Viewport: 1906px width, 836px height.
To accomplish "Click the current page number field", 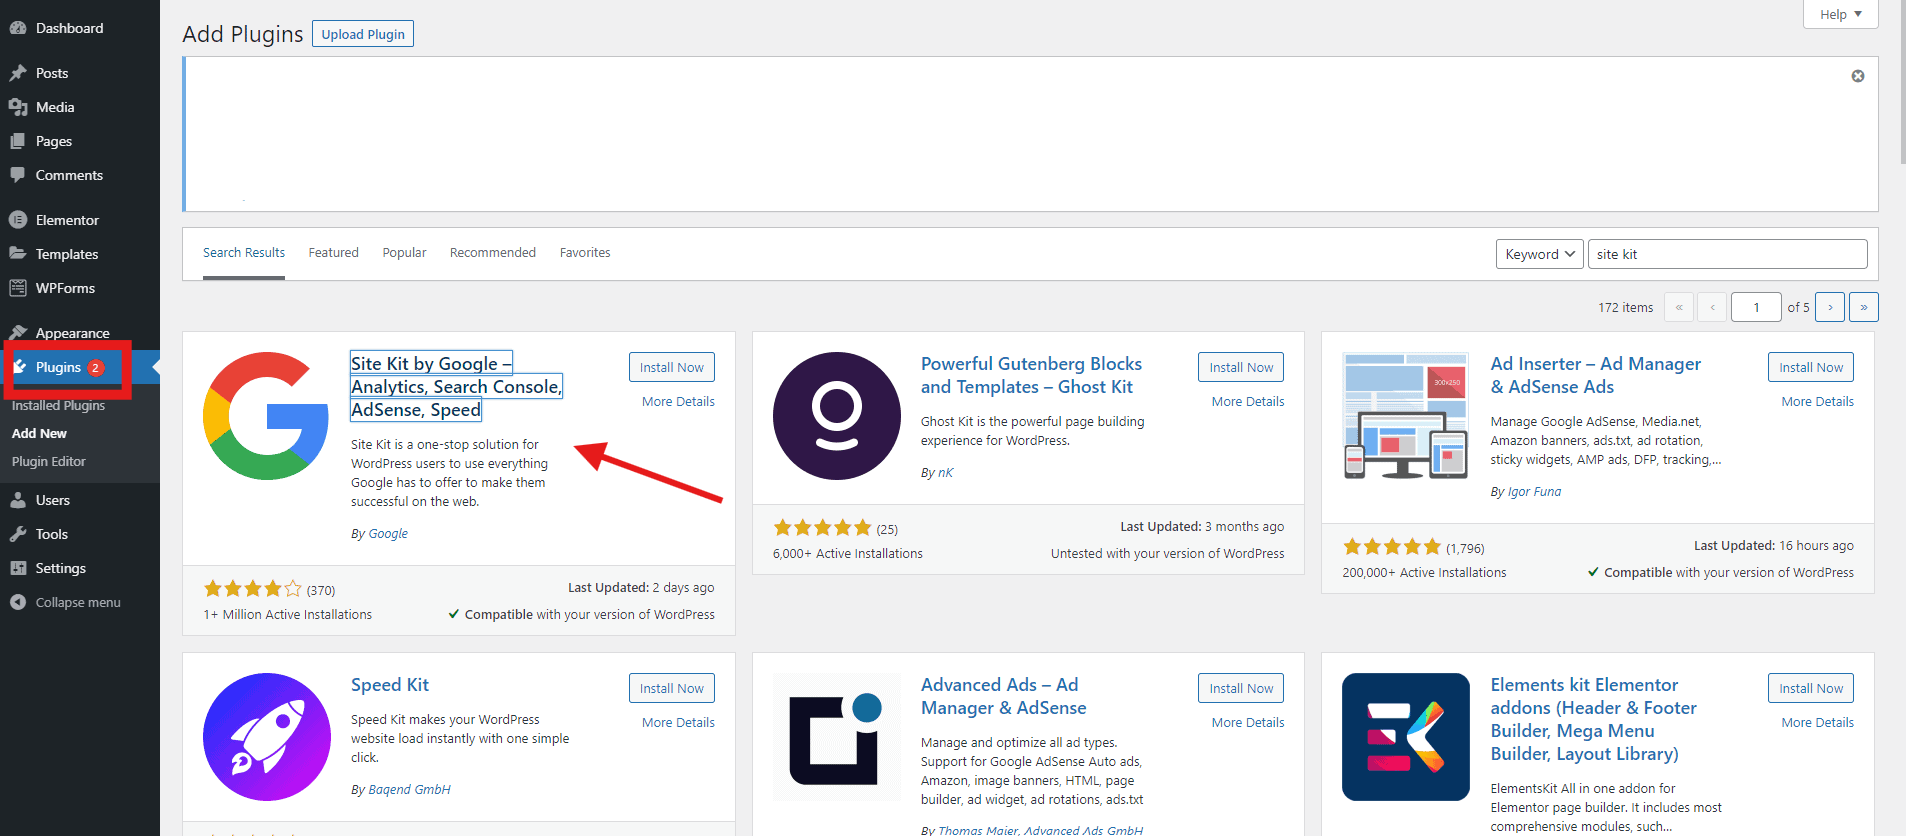I will (x=1756, y=307).
